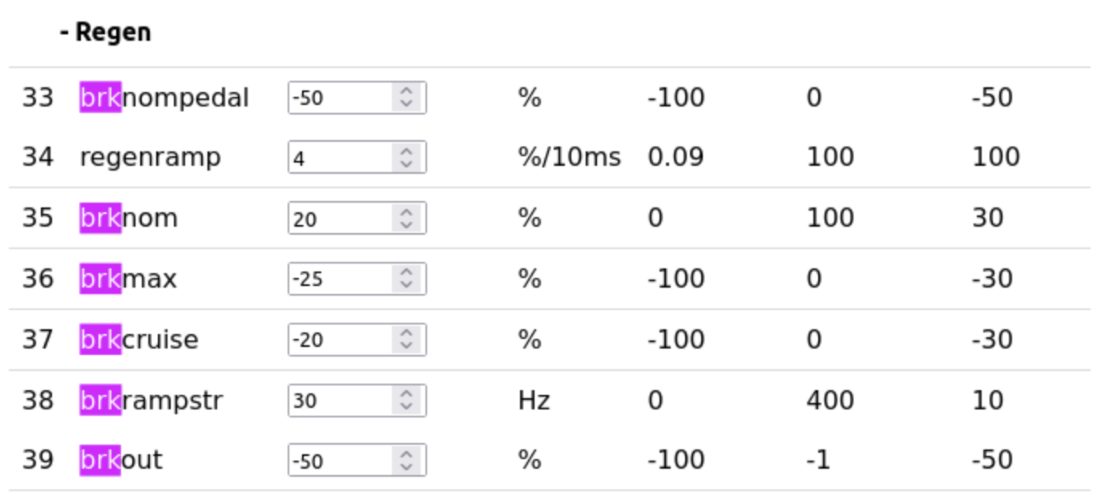Click into the brkmax value box
The image size is (1112, 498).
pos(340,279)
